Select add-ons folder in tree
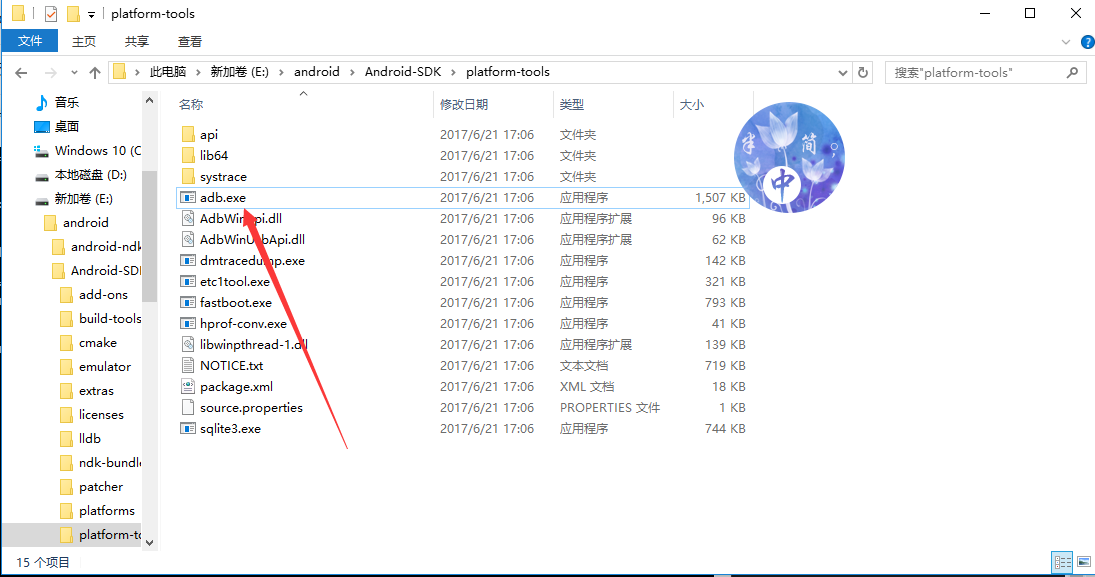This screenshot has height=577, width=1095. 103,295
